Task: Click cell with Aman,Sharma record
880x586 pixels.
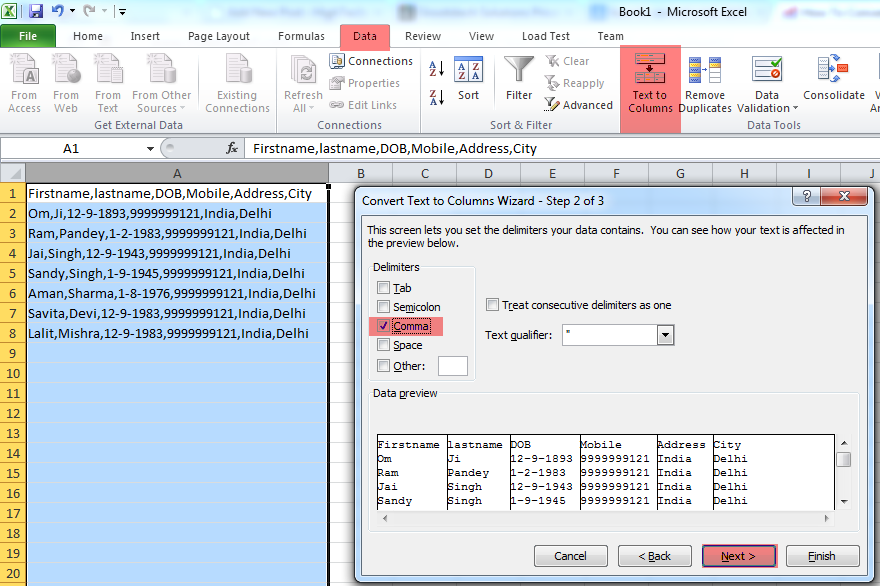Action: pyautogui.click(x=177, y=293)
